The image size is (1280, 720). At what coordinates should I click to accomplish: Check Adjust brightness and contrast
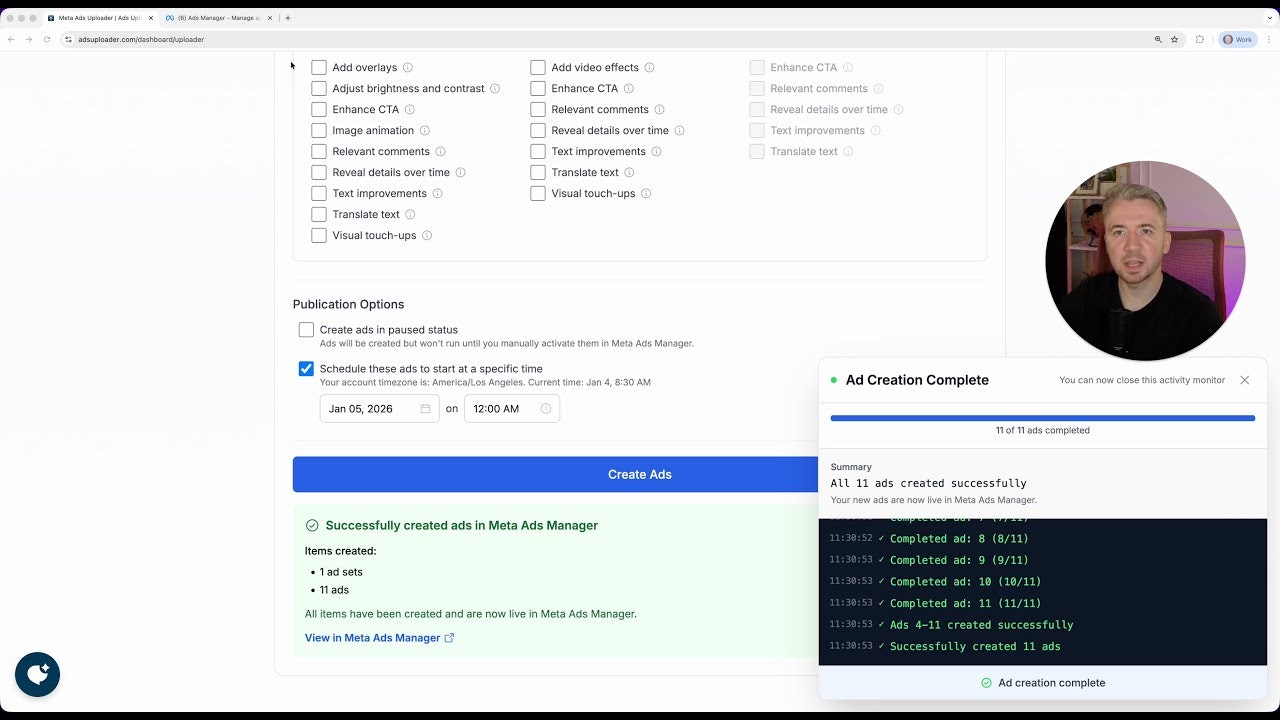click(319, 89)
